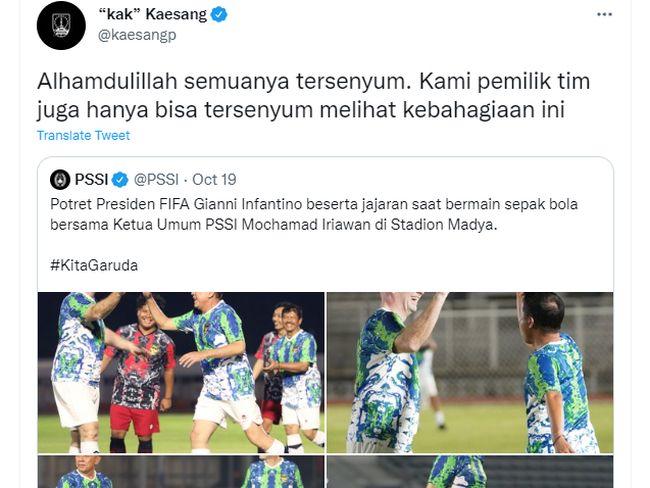Open the photo of Infantino raising his arm
The image size is (650, 488).
point(470,373)
